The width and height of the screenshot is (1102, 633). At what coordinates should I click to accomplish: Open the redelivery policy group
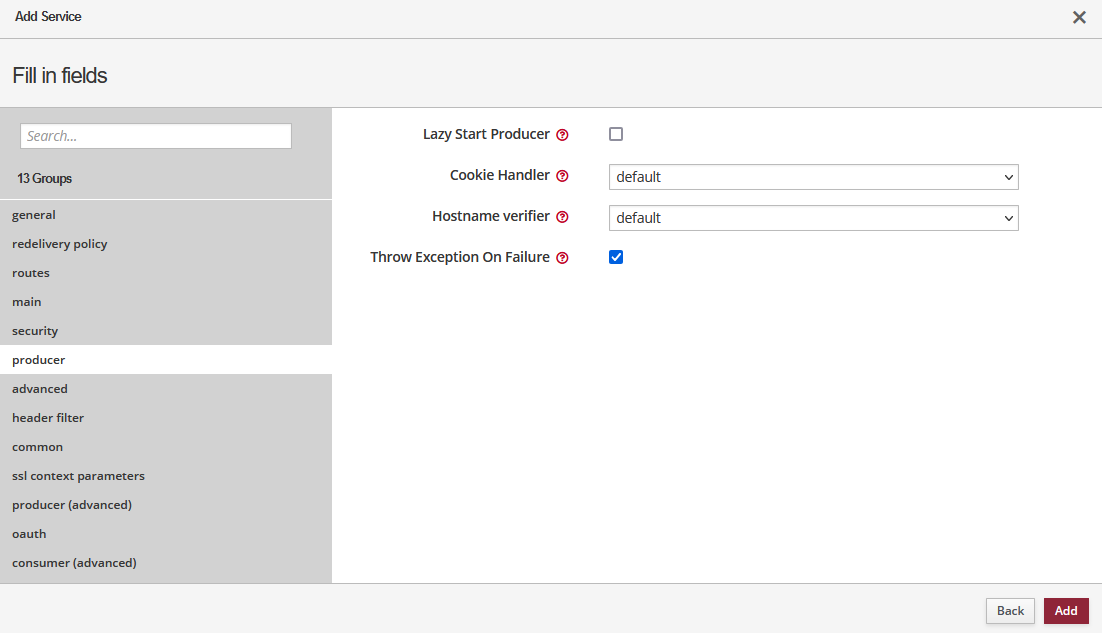pos(60,244)
